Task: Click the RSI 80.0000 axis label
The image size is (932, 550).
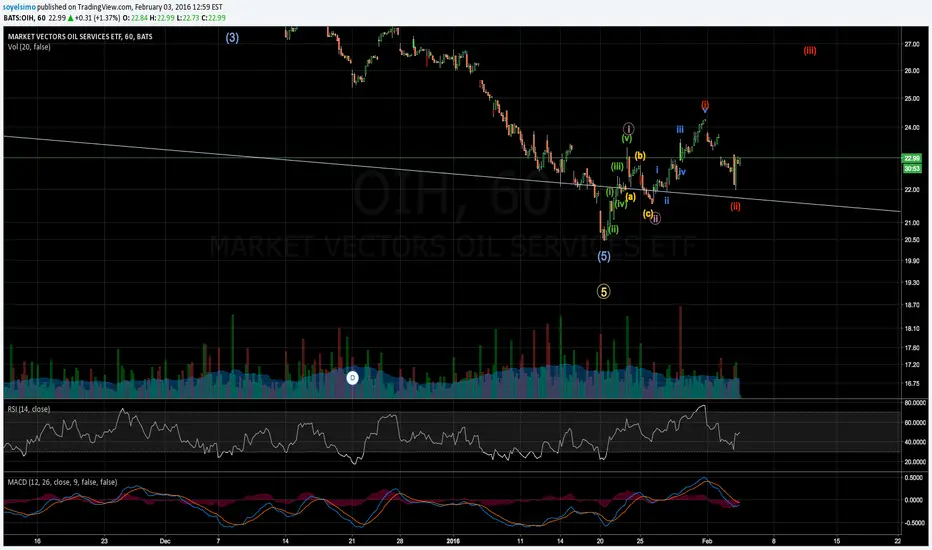Action: pyautogui.click(x=915, y=403)
